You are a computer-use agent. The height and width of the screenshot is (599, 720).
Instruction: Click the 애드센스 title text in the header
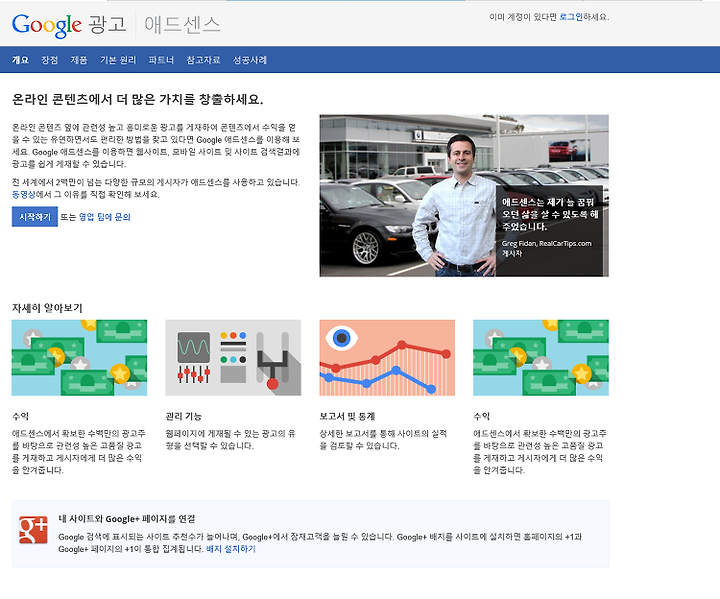pyautogui.click(x=182, y=25)
